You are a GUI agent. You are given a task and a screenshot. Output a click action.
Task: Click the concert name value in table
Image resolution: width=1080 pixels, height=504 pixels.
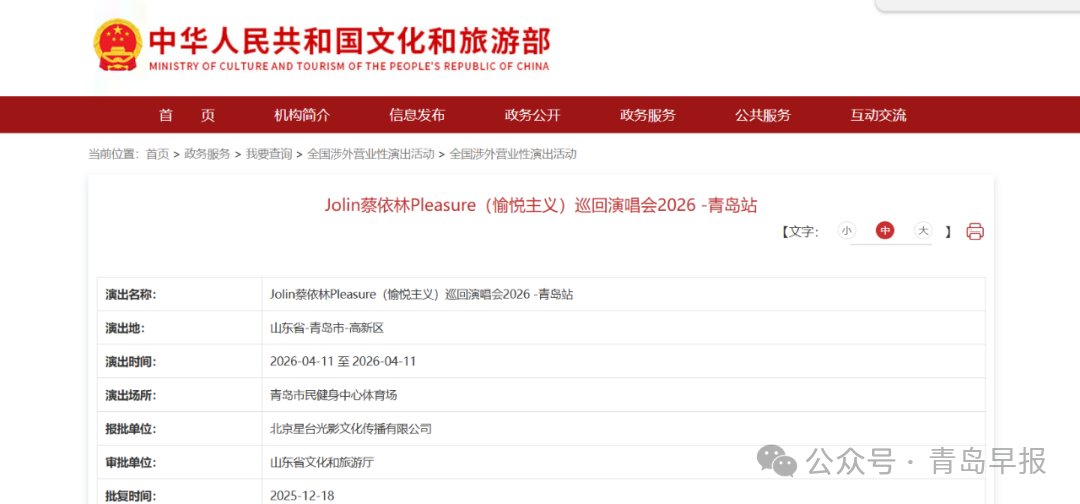click(422, 295)
